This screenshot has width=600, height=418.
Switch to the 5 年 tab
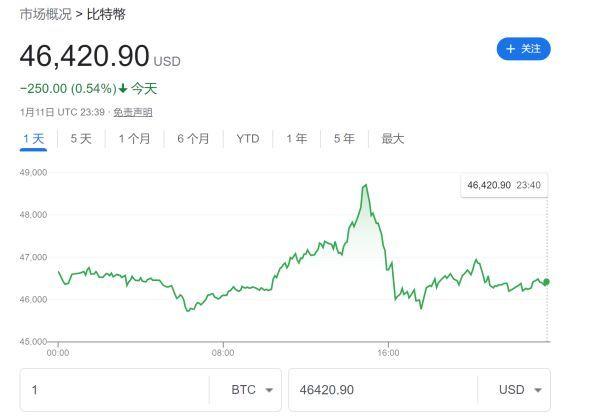click(x=344, y=139)
